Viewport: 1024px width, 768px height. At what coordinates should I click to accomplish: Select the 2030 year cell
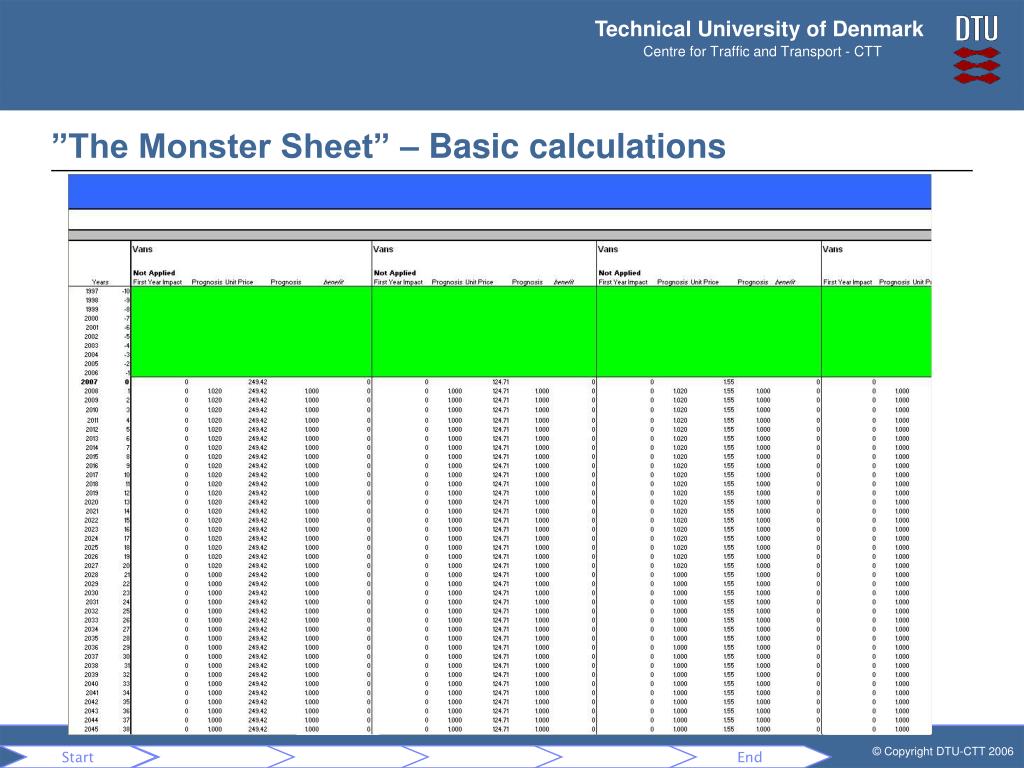(91, 593)
